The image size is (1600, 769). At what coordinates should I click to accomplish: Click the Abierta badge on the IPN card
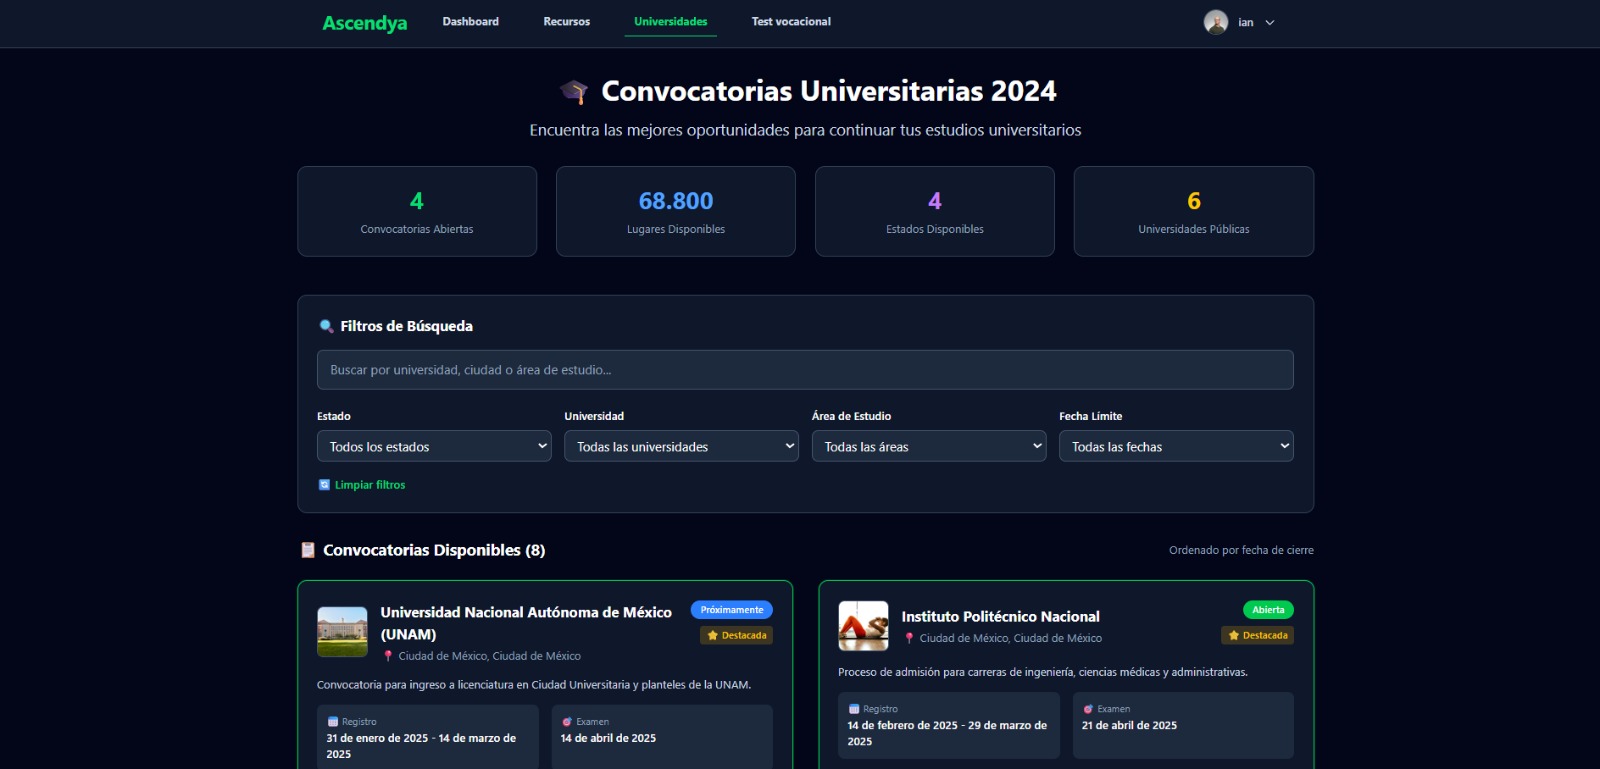(1268, 610)
